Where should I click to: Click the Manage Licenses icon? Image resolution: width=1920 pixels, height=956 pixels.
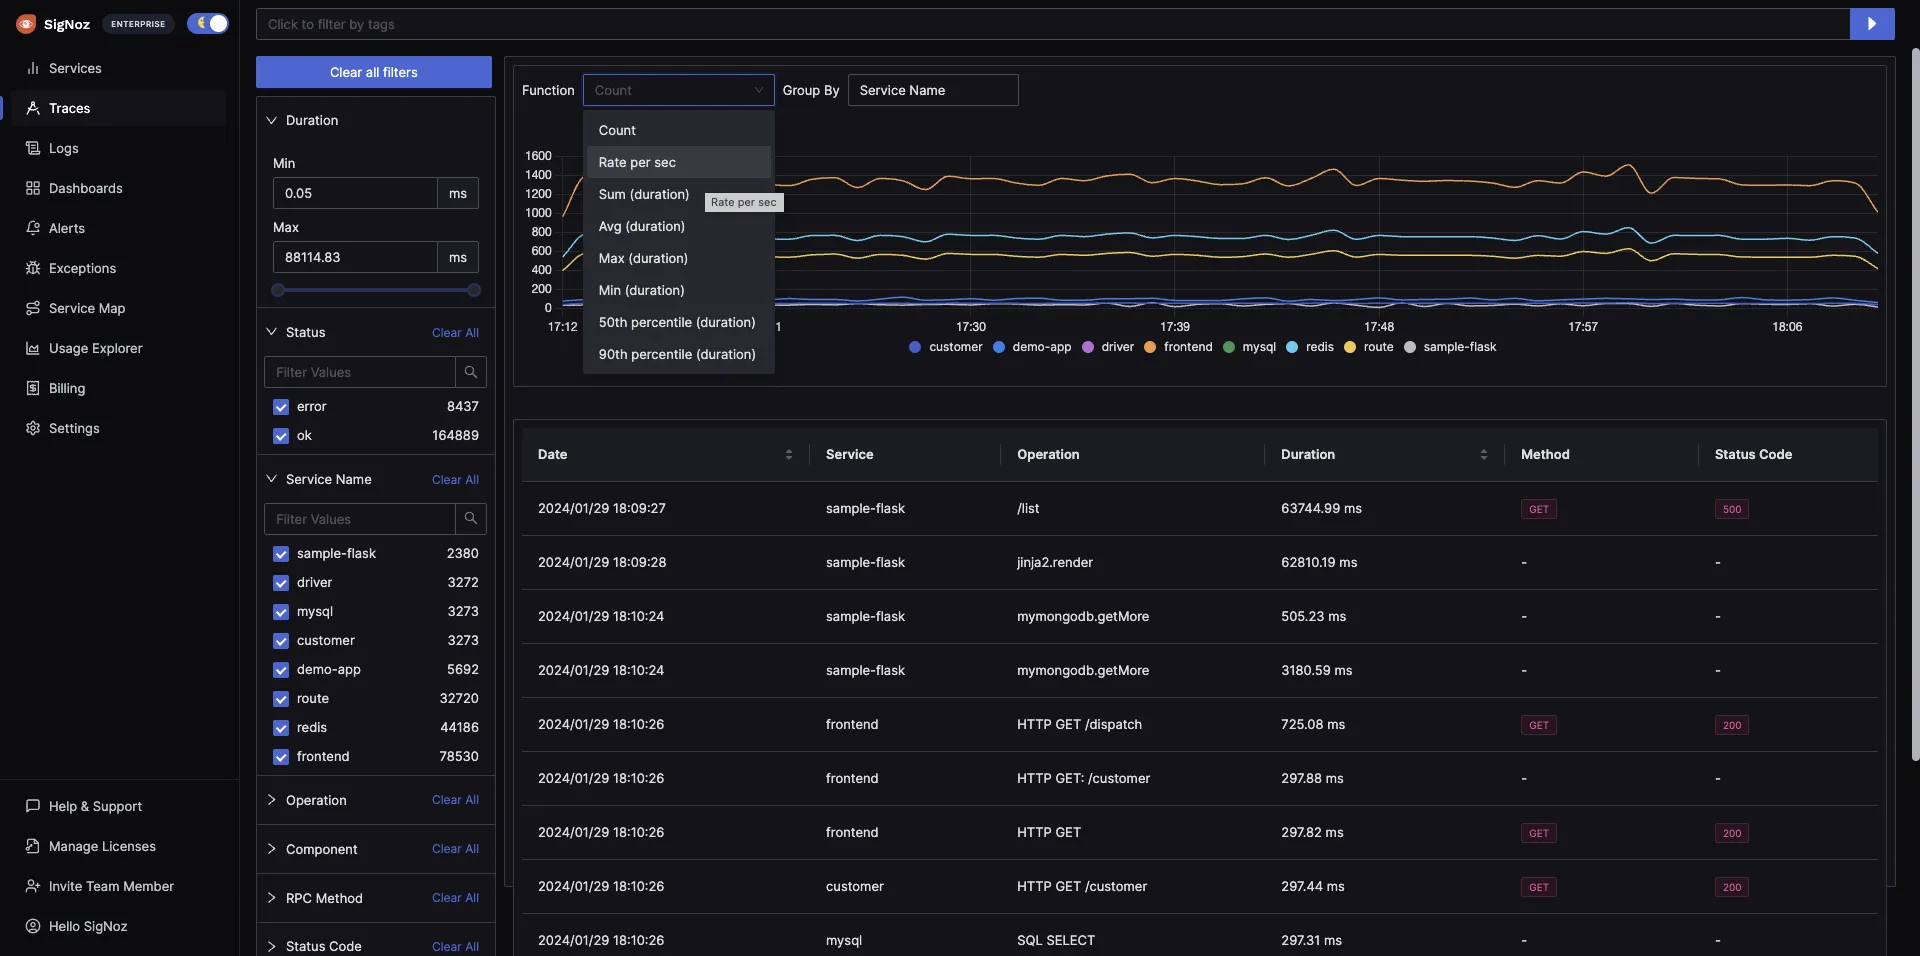33,846
